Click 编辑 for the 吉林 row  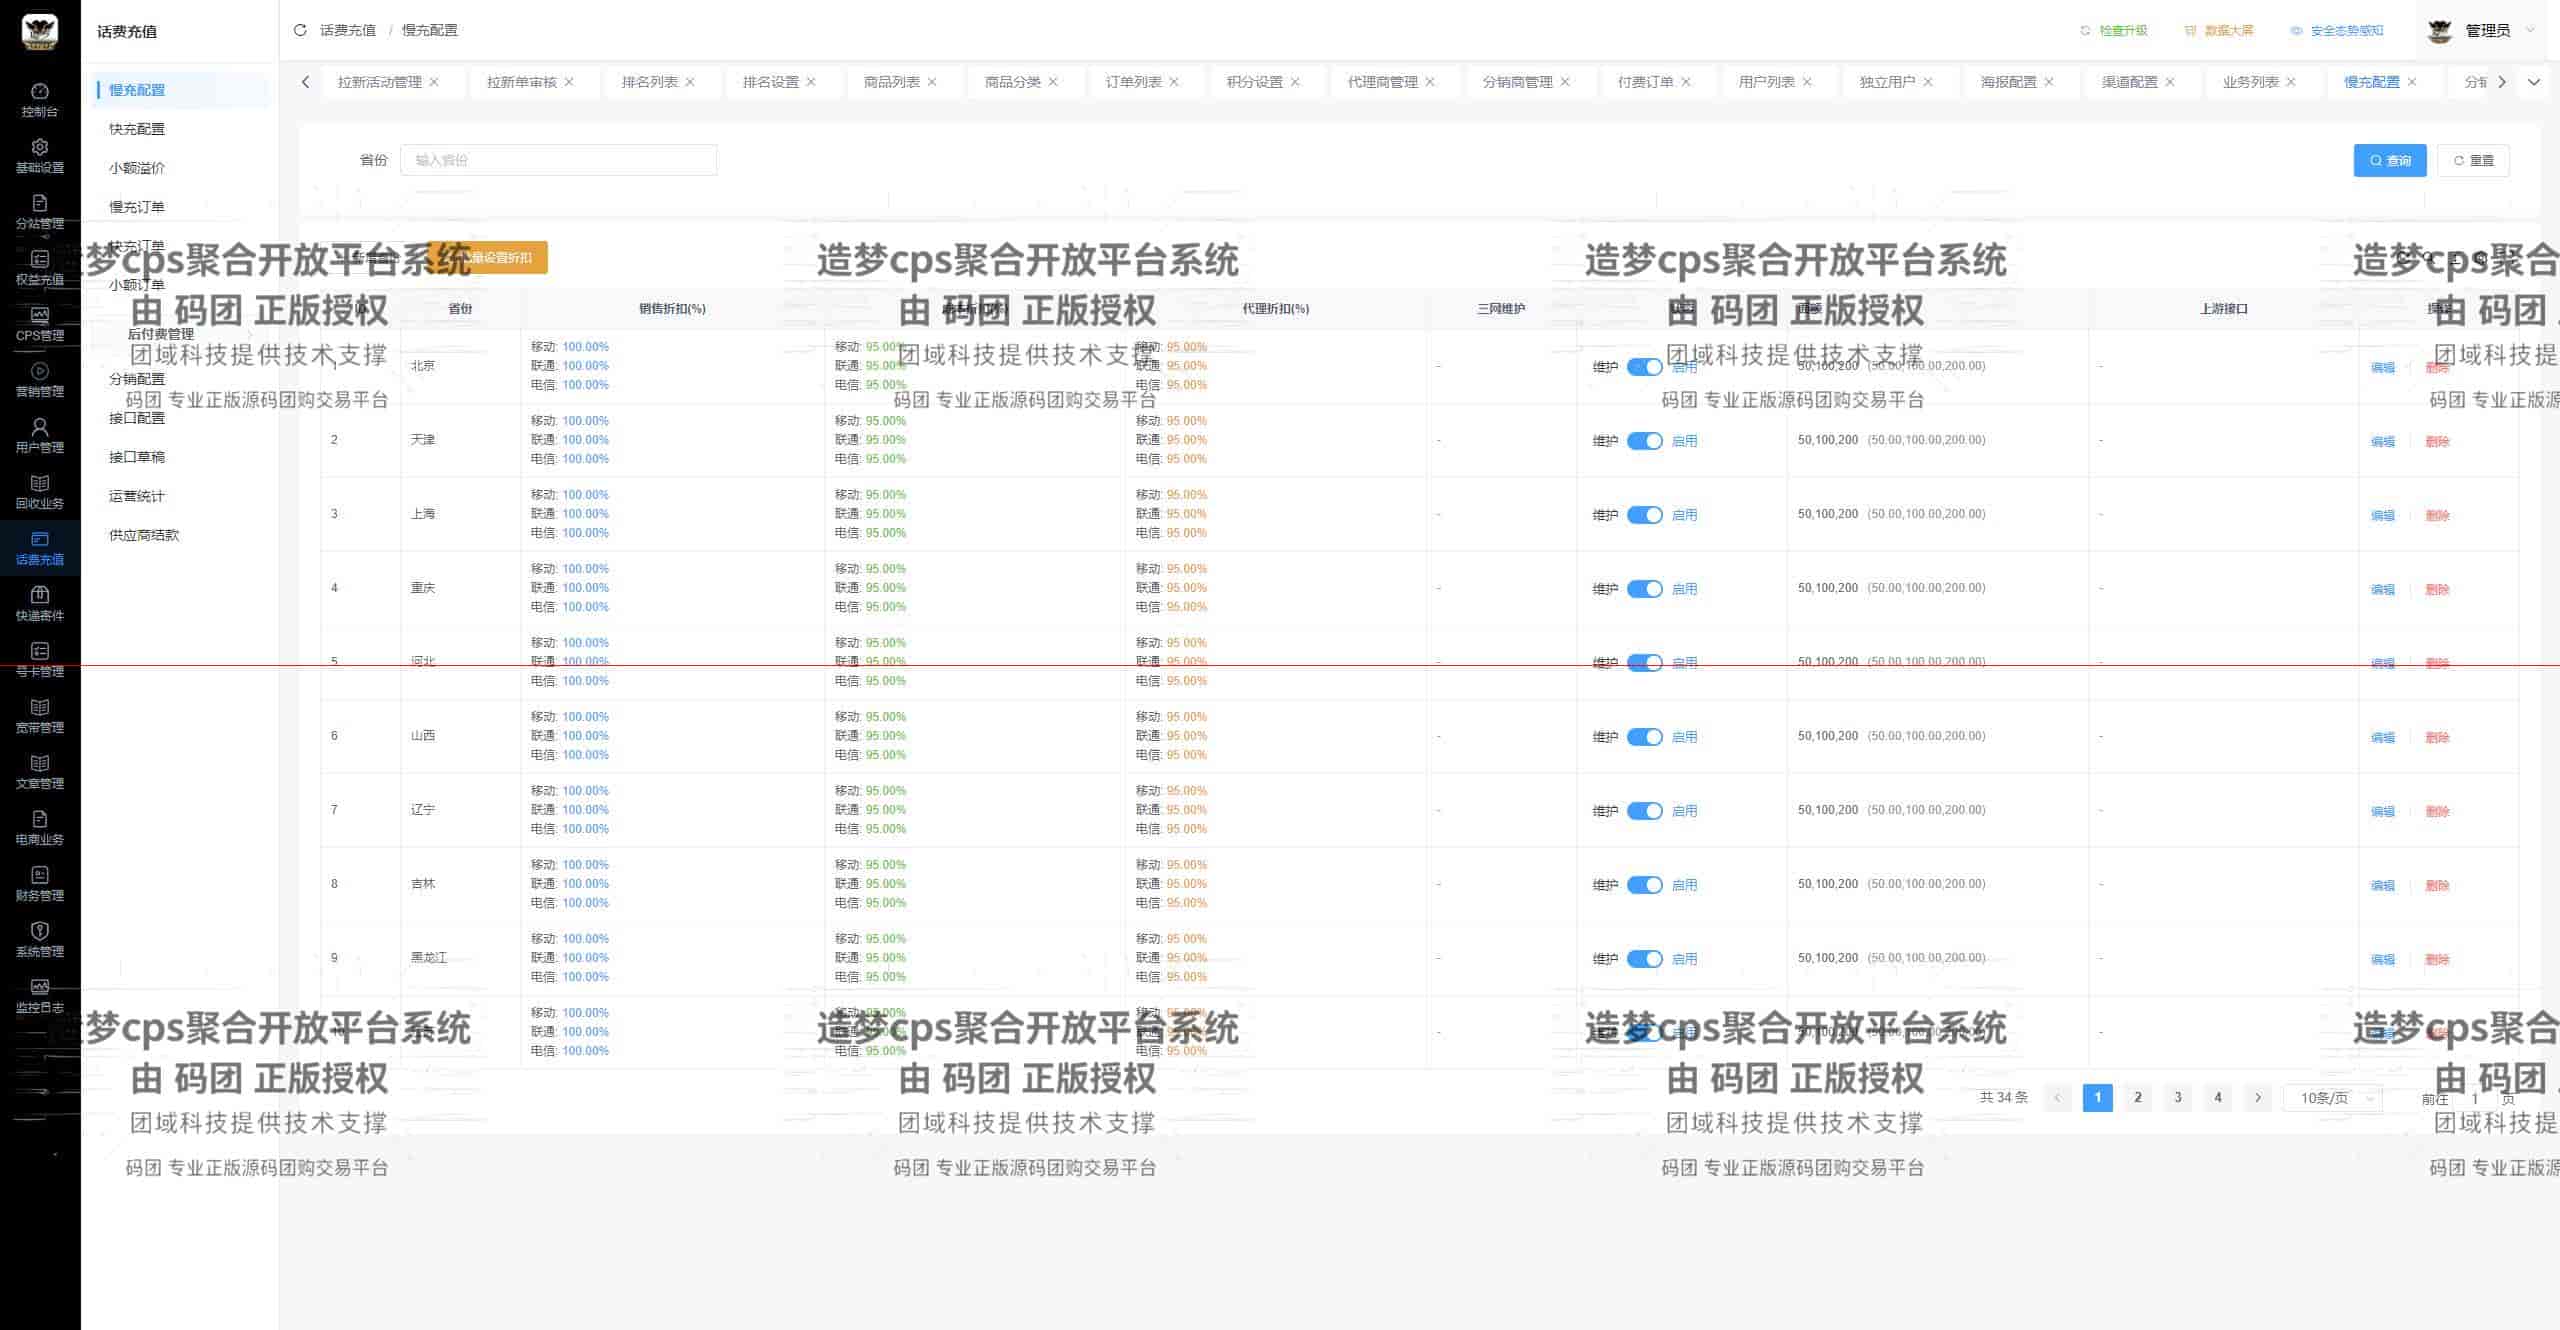pos(2383,885)
